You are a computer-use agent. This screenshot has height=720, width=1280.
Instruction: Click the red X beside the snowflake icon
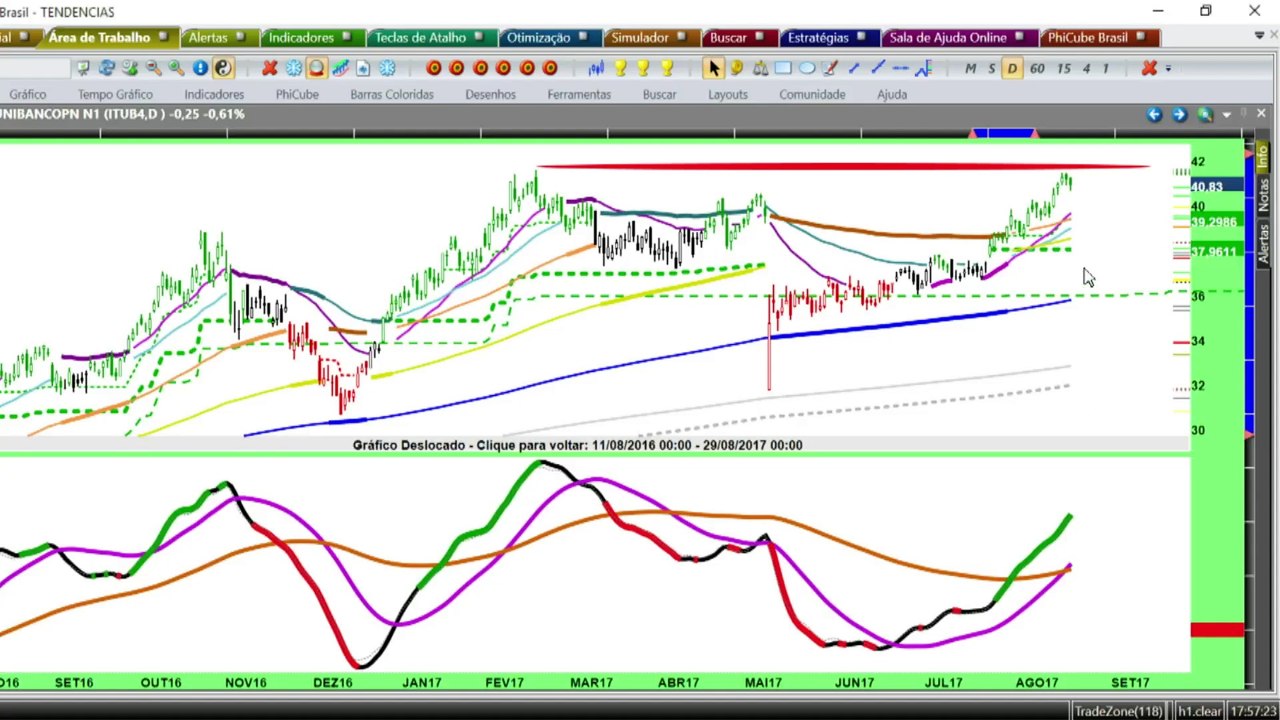270,68
